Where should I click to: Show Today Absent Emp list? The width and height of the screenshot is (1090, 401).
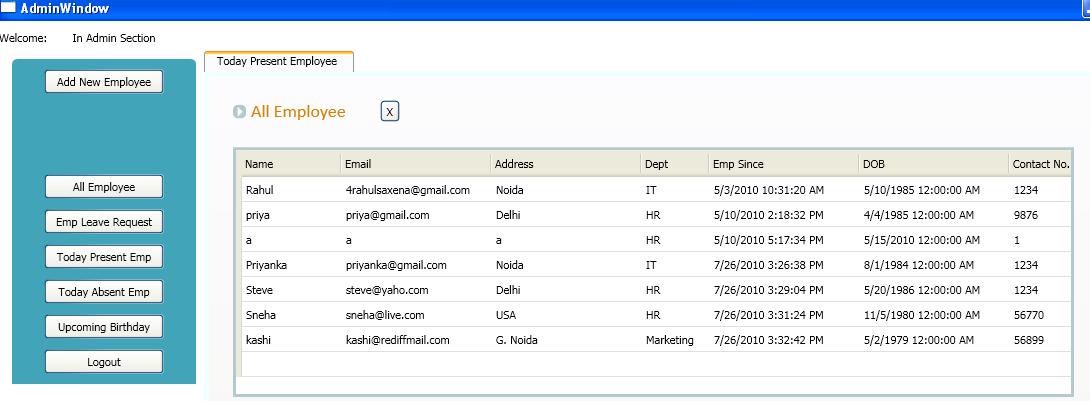[104, 292]
